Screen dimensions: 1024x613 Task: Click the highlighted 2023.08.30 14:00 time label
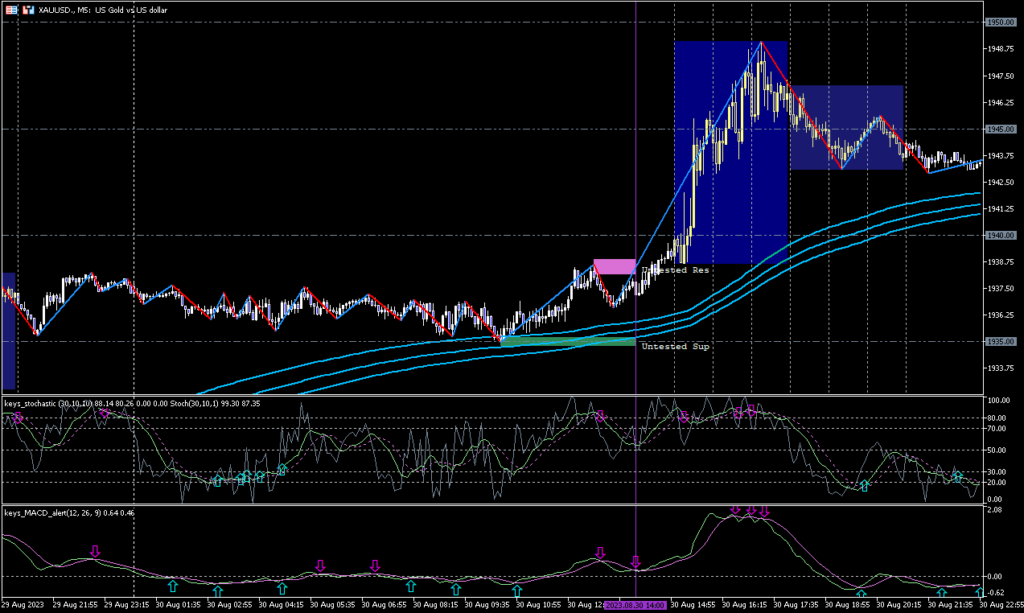click(x=636, y=605)
